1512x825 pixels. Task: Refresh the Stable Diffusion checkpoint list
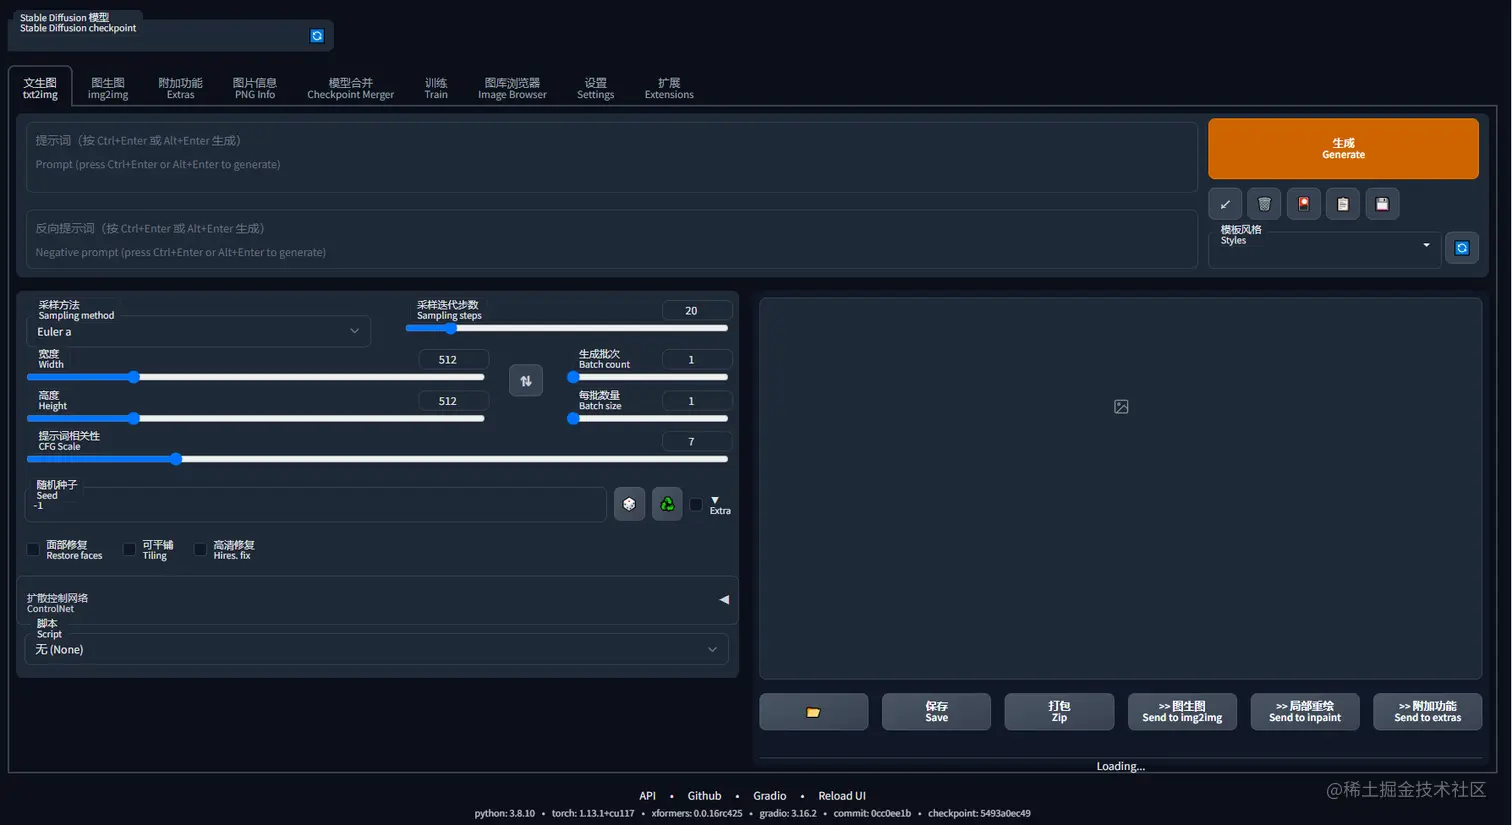[x=317, y=36]
